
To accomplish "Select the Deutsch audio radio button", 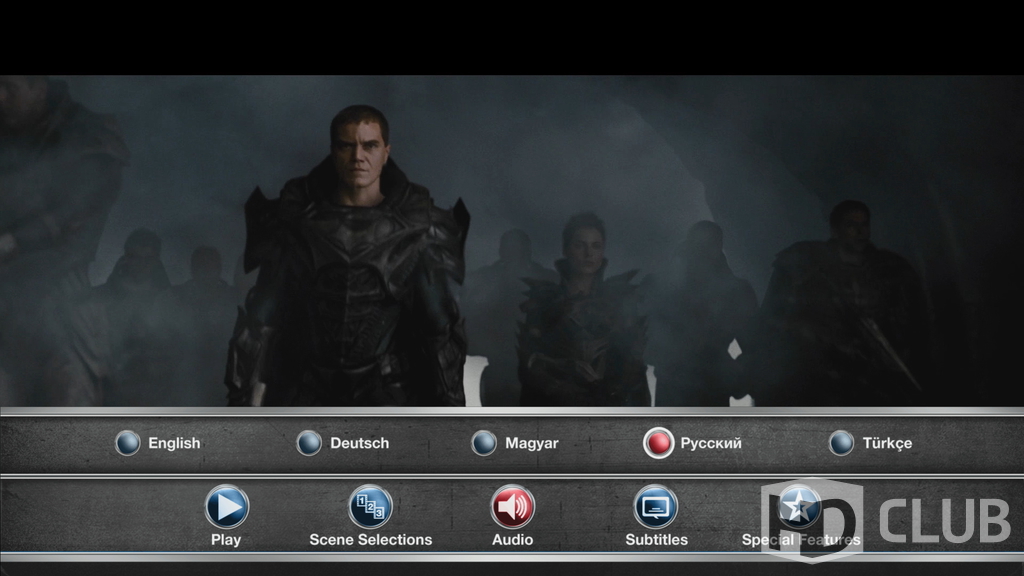I will click(309, 443).
